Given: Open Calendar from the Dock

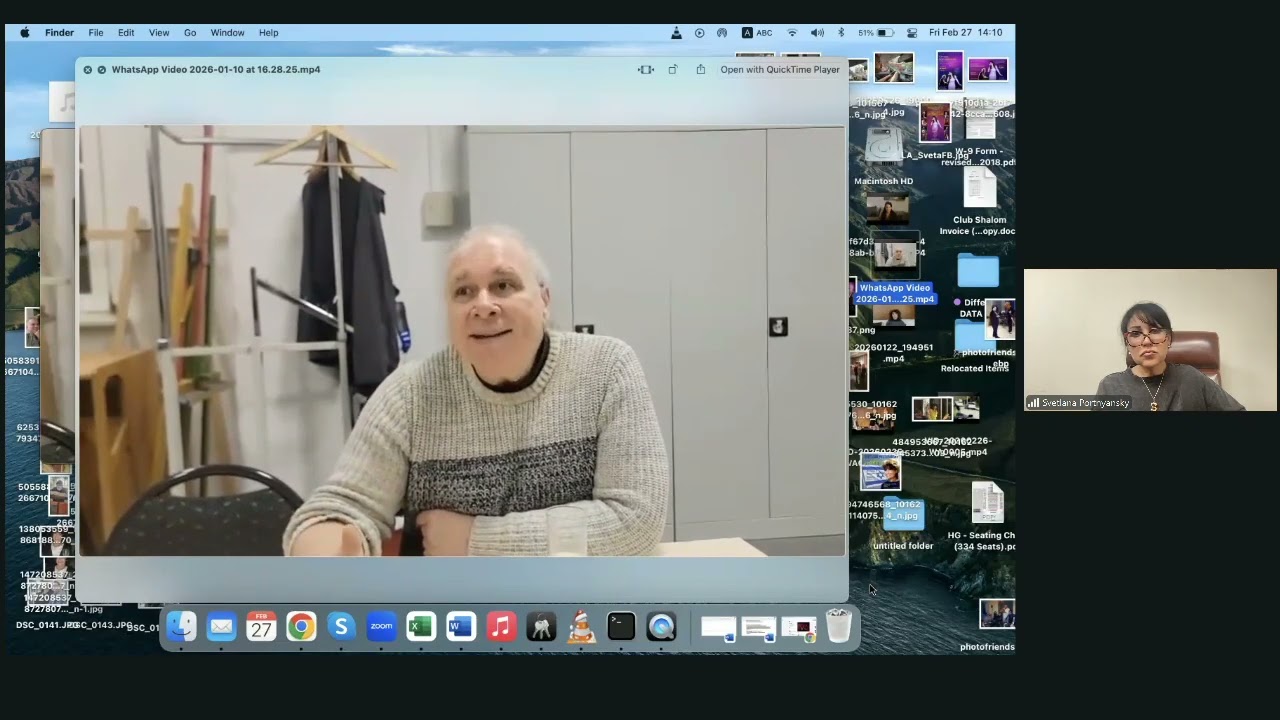Looking at the screenshot, I should 261,627.
